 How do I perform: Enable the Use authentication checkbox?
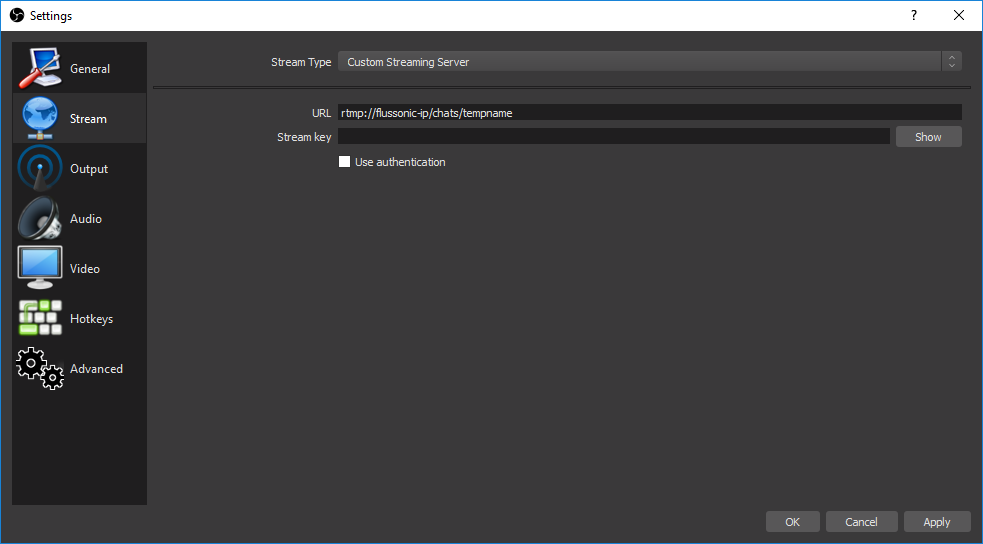coord(345,162)
